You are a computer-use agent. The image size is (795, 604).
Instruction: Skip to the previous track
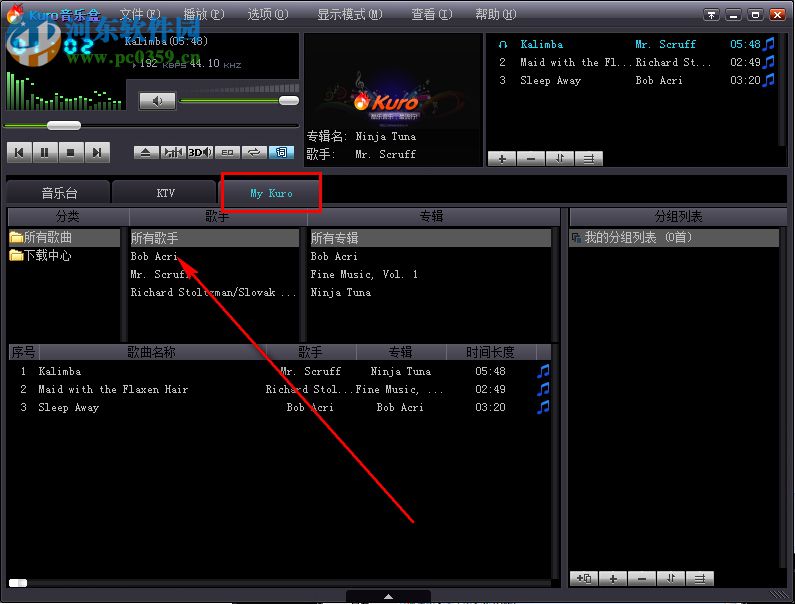[x=19, y=153]
